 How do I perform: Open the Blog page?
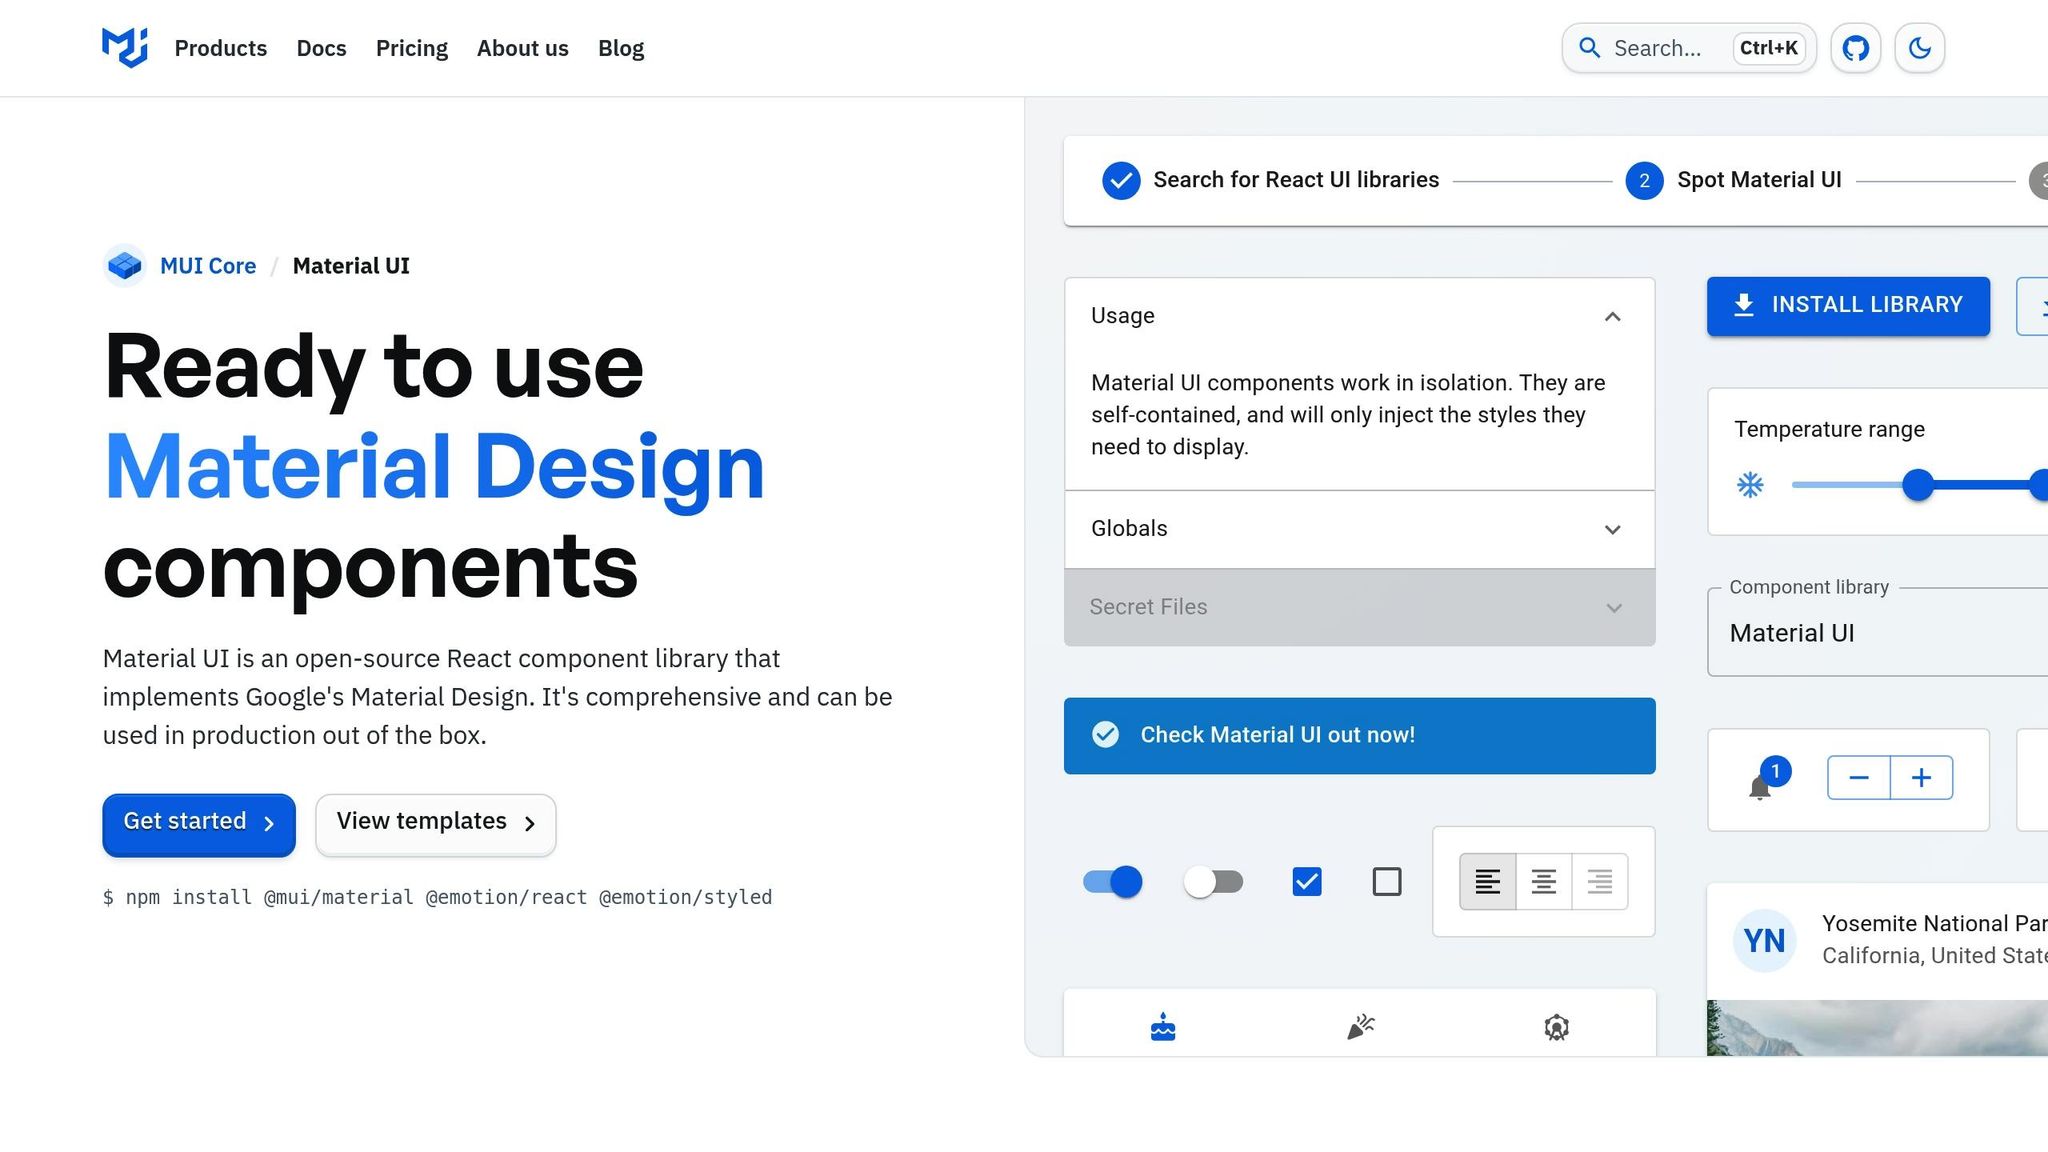click(x=621, y=48)
